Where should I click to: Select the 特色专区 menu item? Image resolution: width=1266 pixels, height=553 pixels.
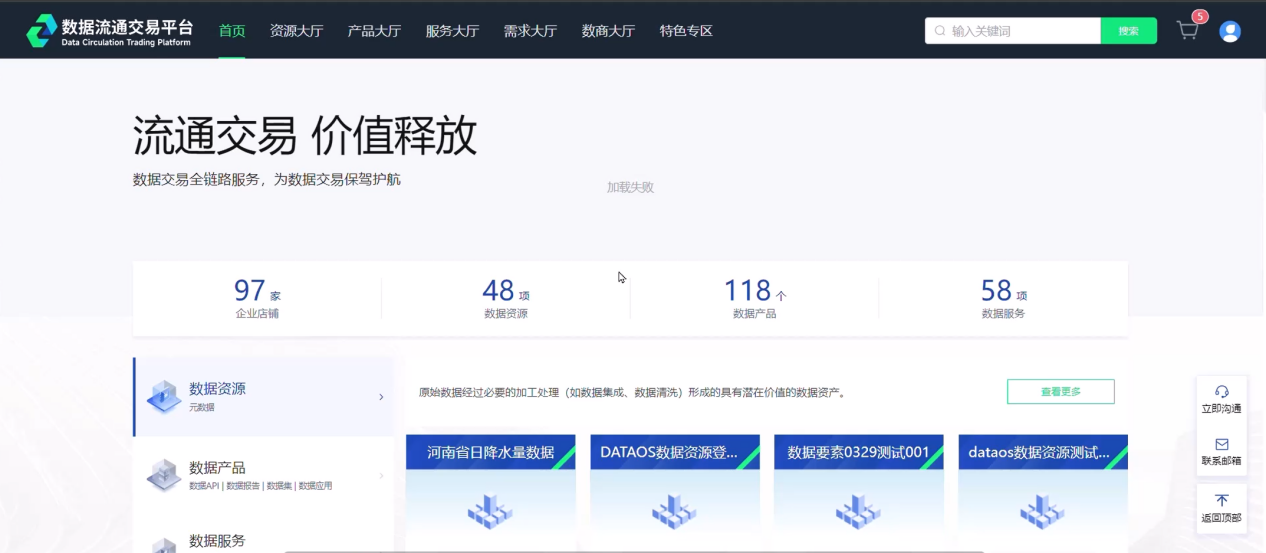coord(686,31)
